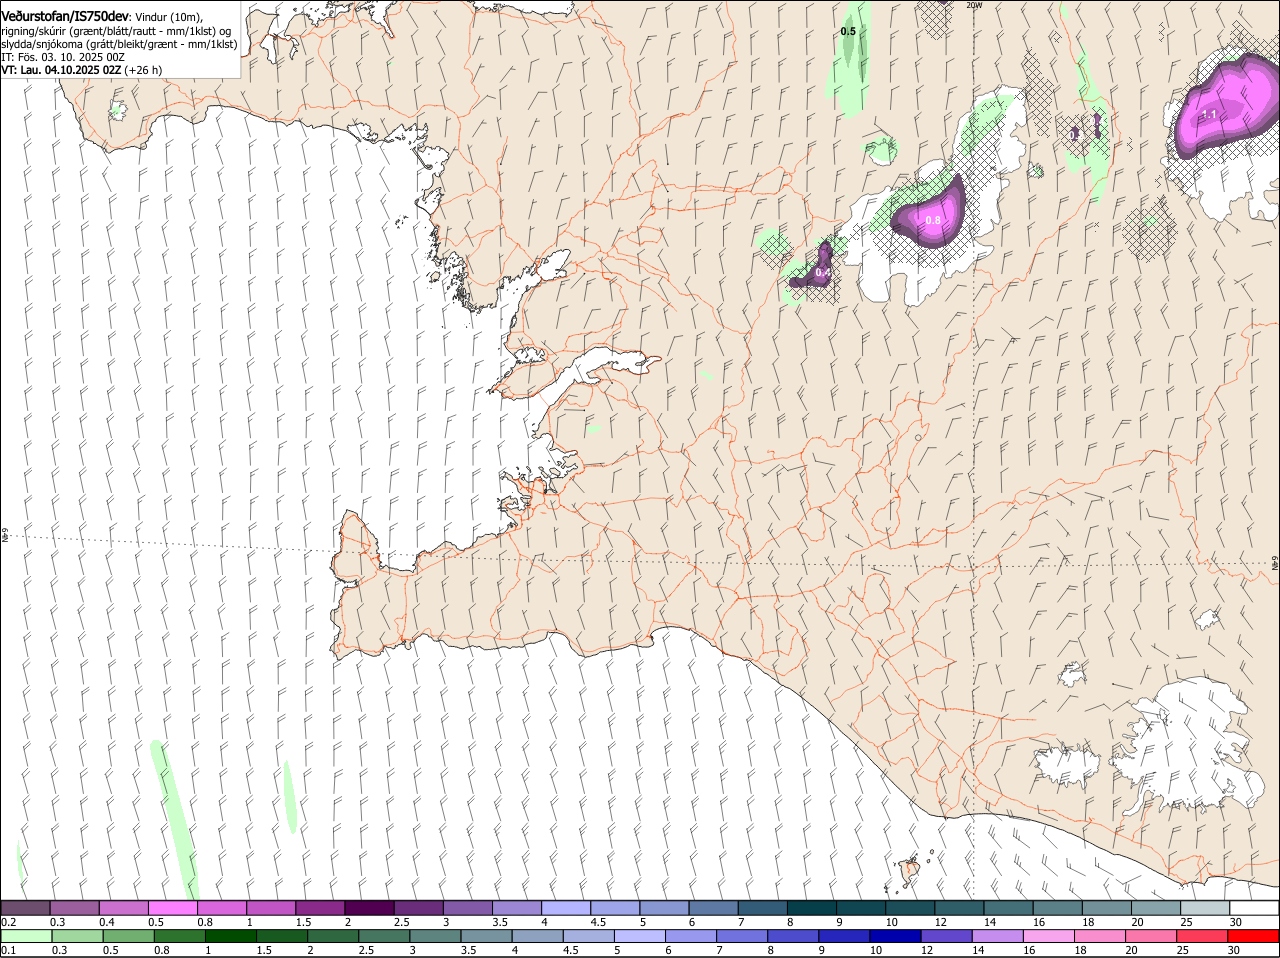Select the top-row 1.5 plum swatch

click(x=320, y=908)
